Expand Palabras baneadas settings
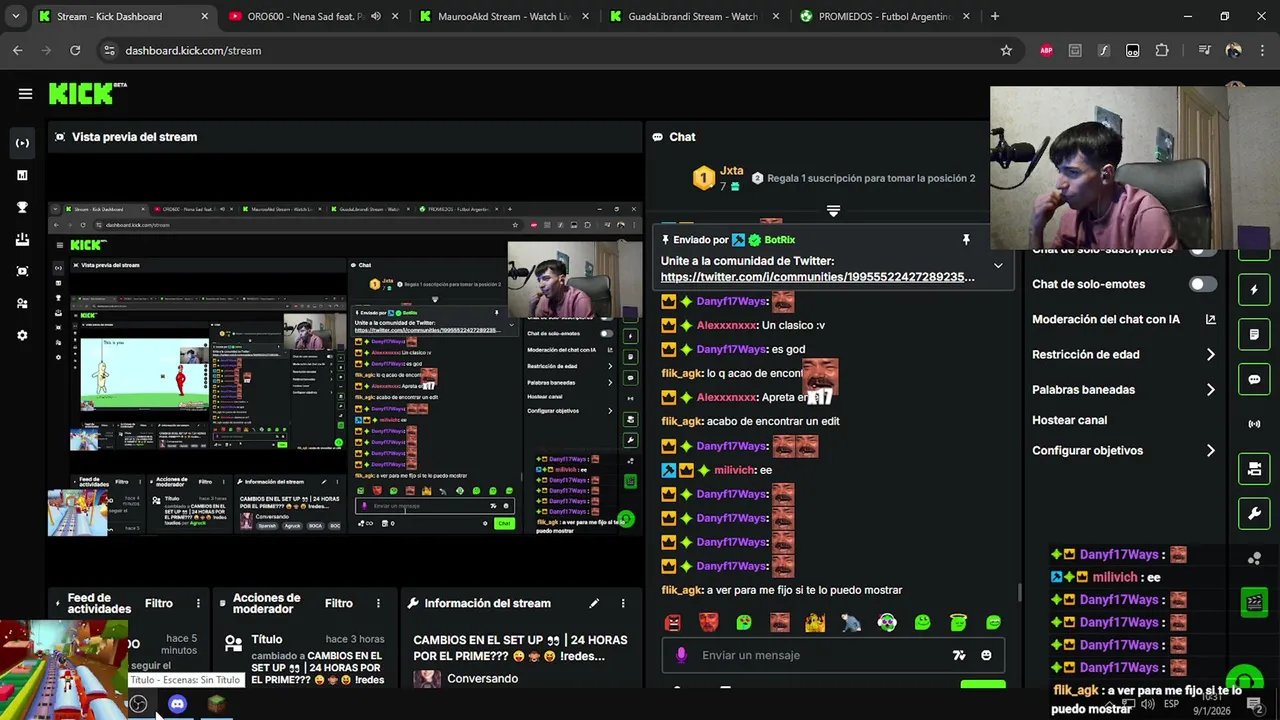The image size is (1280, 720). pyautogui.click(x=1210, y=389)
